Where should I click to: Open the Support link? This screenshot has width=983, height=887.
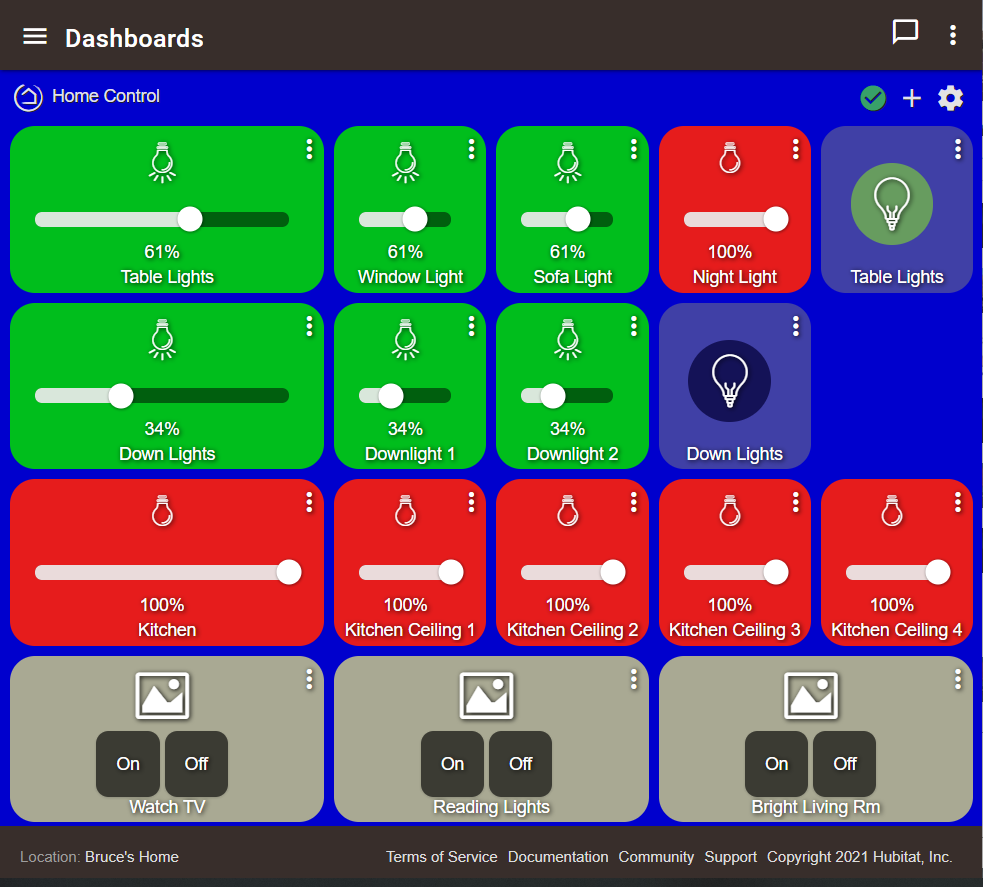pos(730,857)
